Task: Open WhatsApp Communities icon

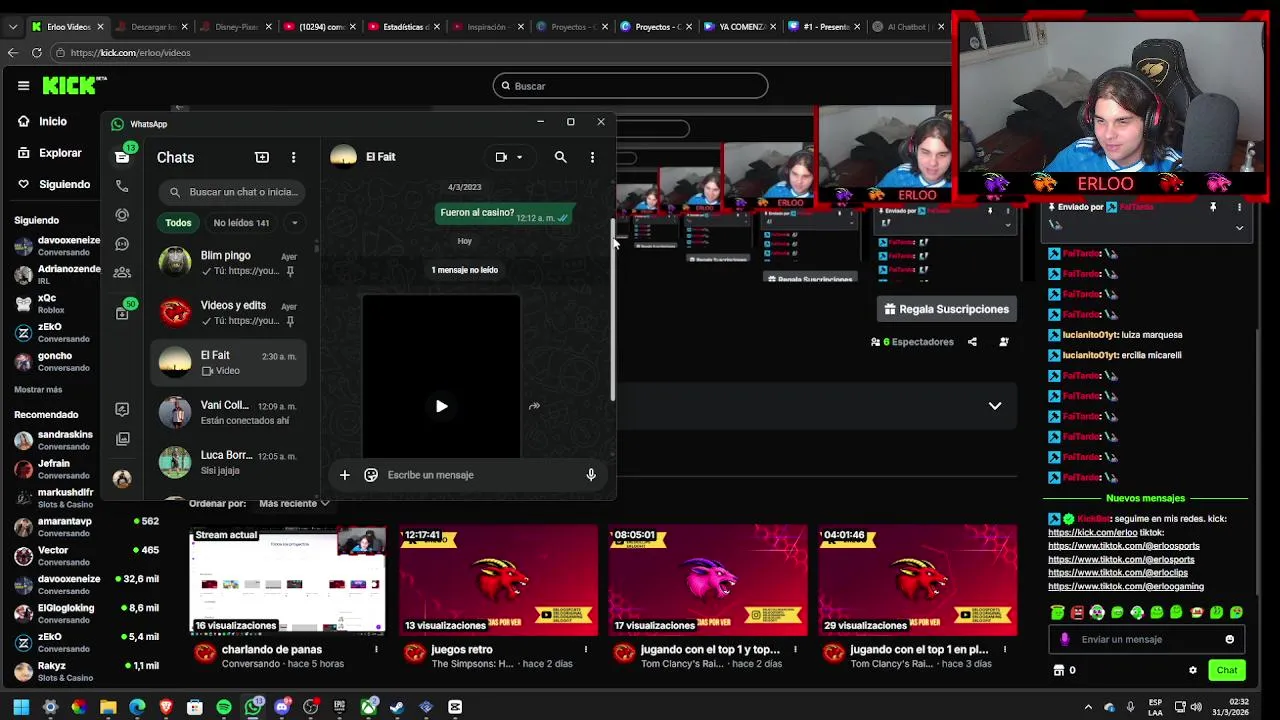Action: [x=122, y=272]
